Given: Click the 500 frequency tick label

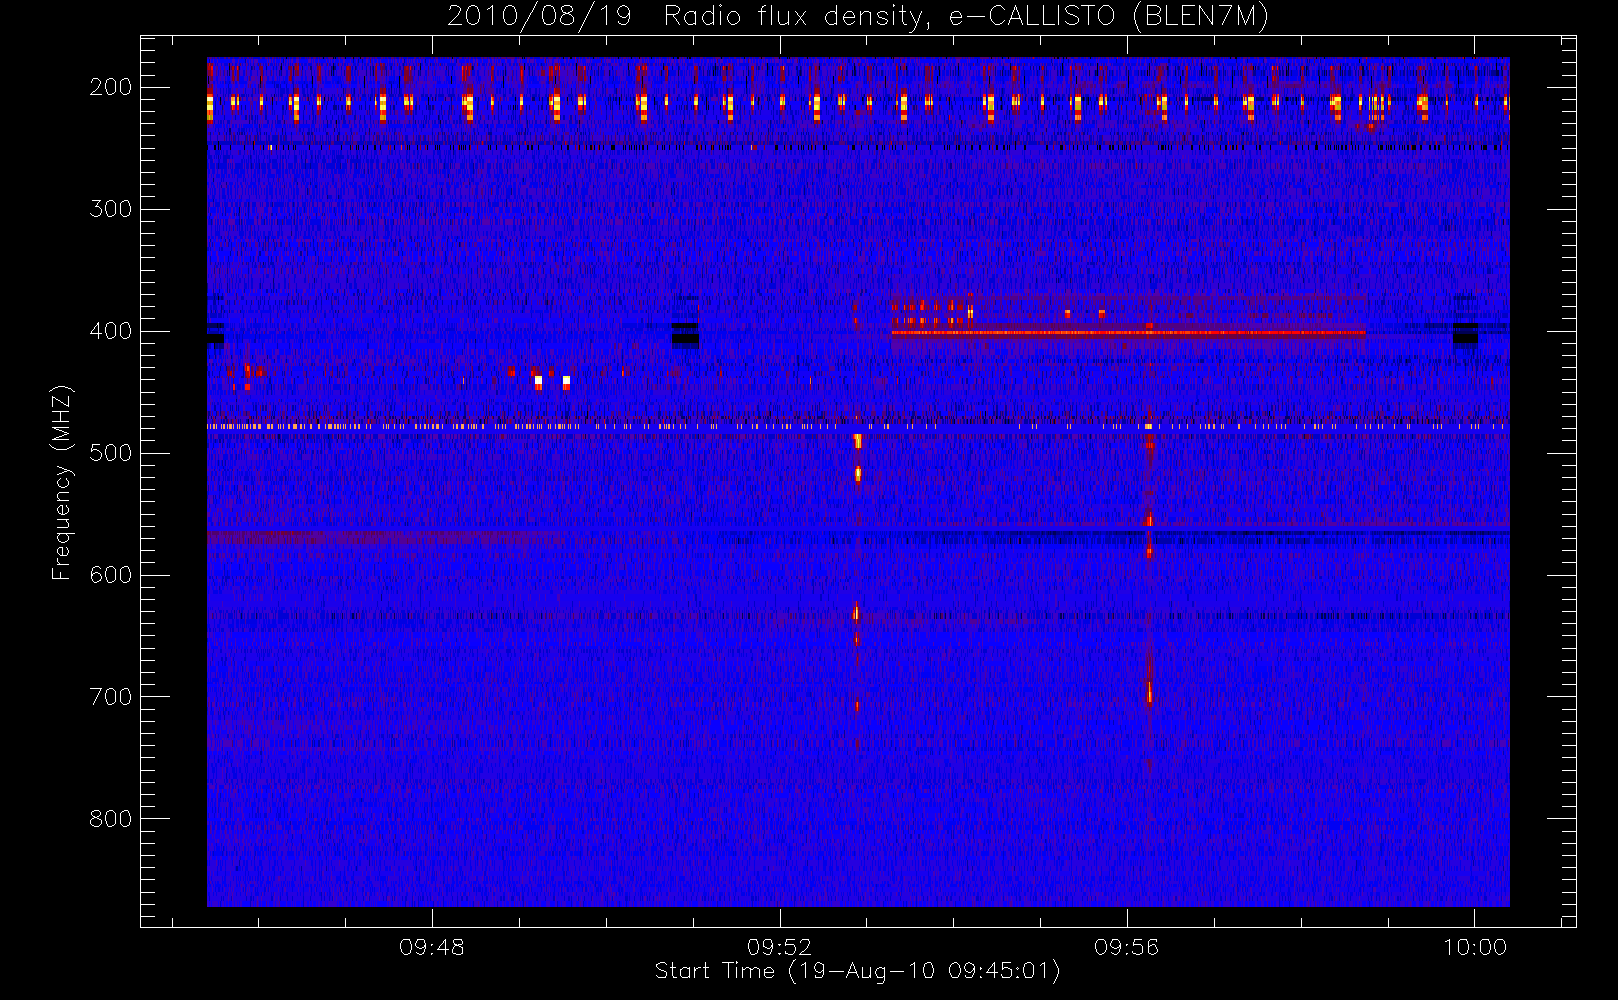Looking at the screenshot, I should pyautogui.click(x=111, y=453).
